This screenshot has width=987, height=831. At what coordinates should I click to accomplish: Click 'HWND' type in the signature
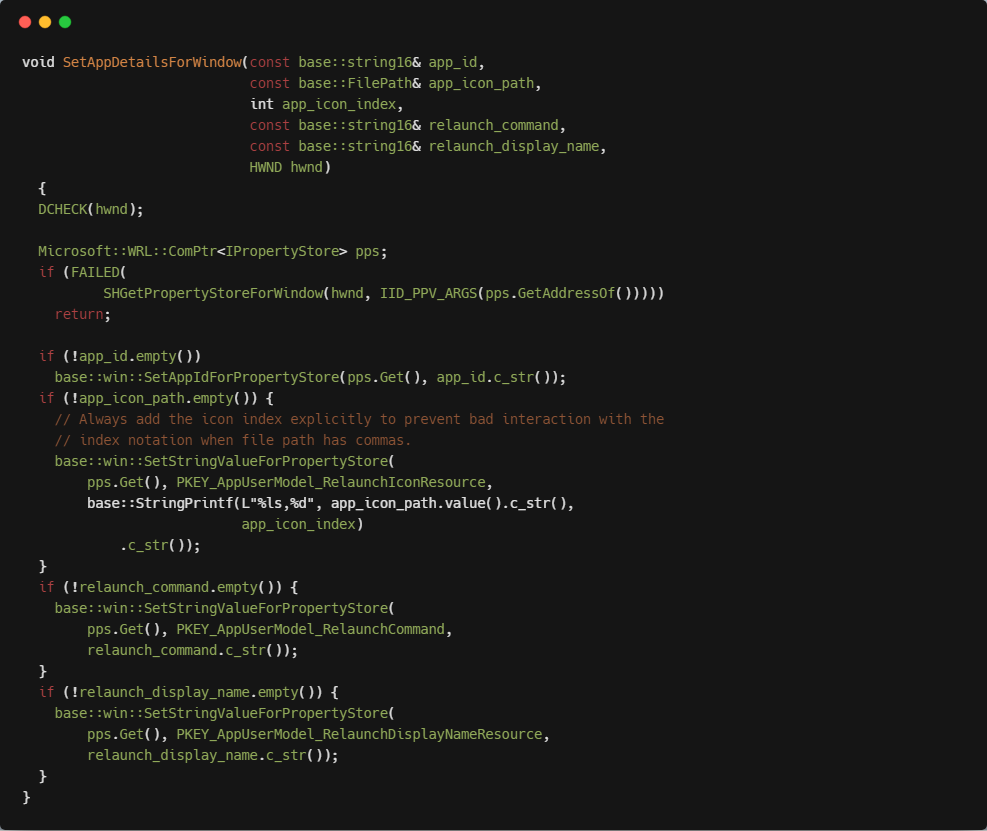click(266, 167)
